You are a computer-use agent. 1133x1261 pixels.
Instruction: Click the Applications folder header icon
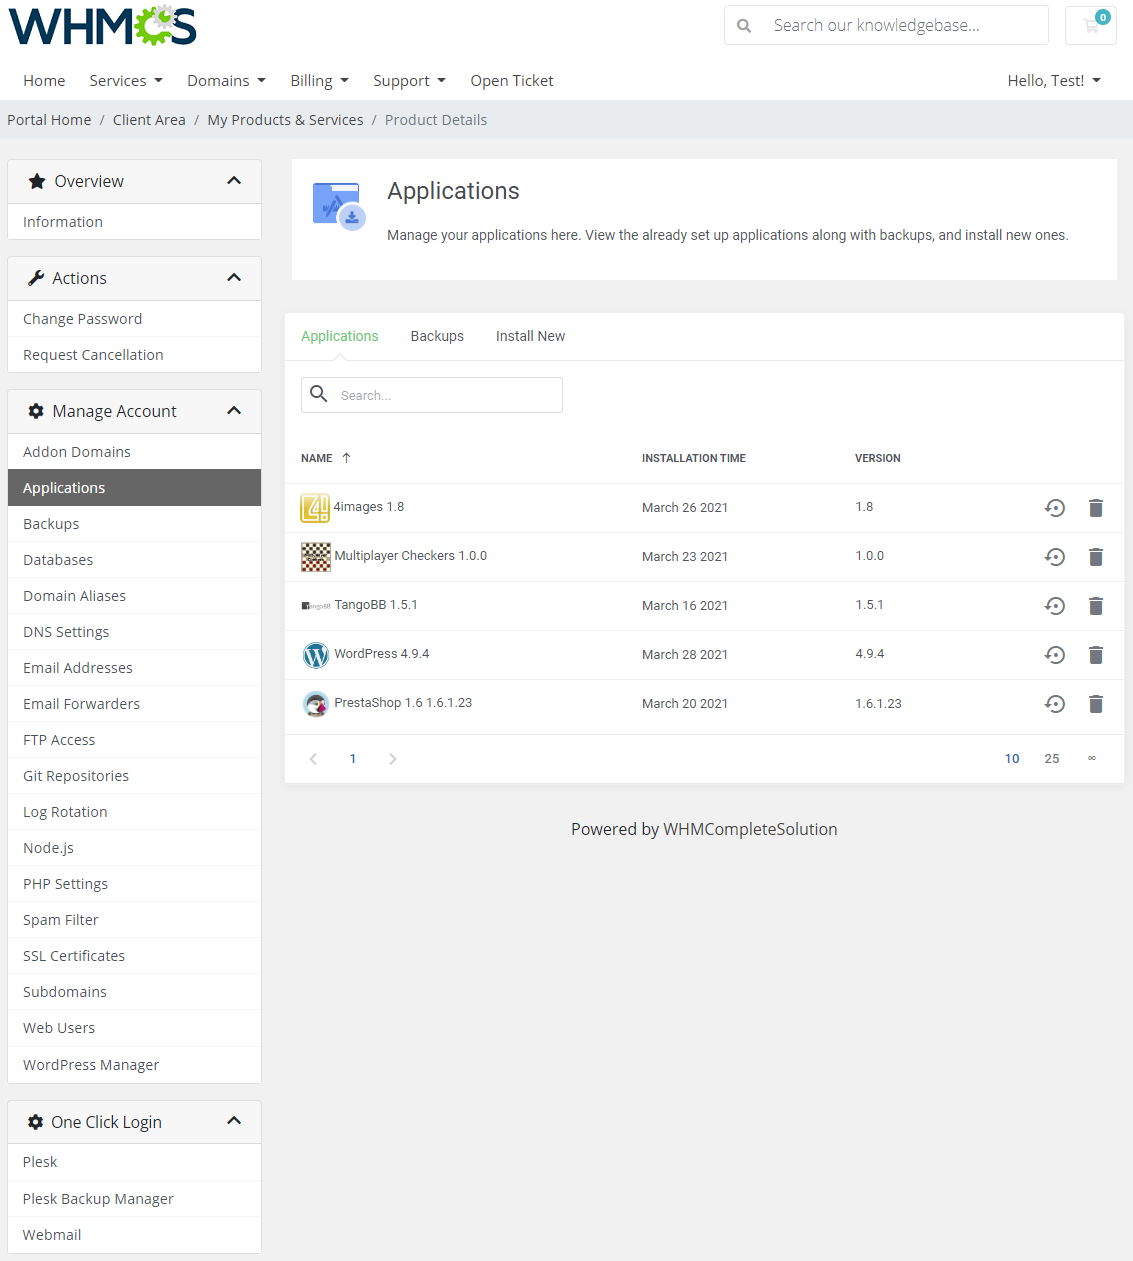tap(339, 205)
